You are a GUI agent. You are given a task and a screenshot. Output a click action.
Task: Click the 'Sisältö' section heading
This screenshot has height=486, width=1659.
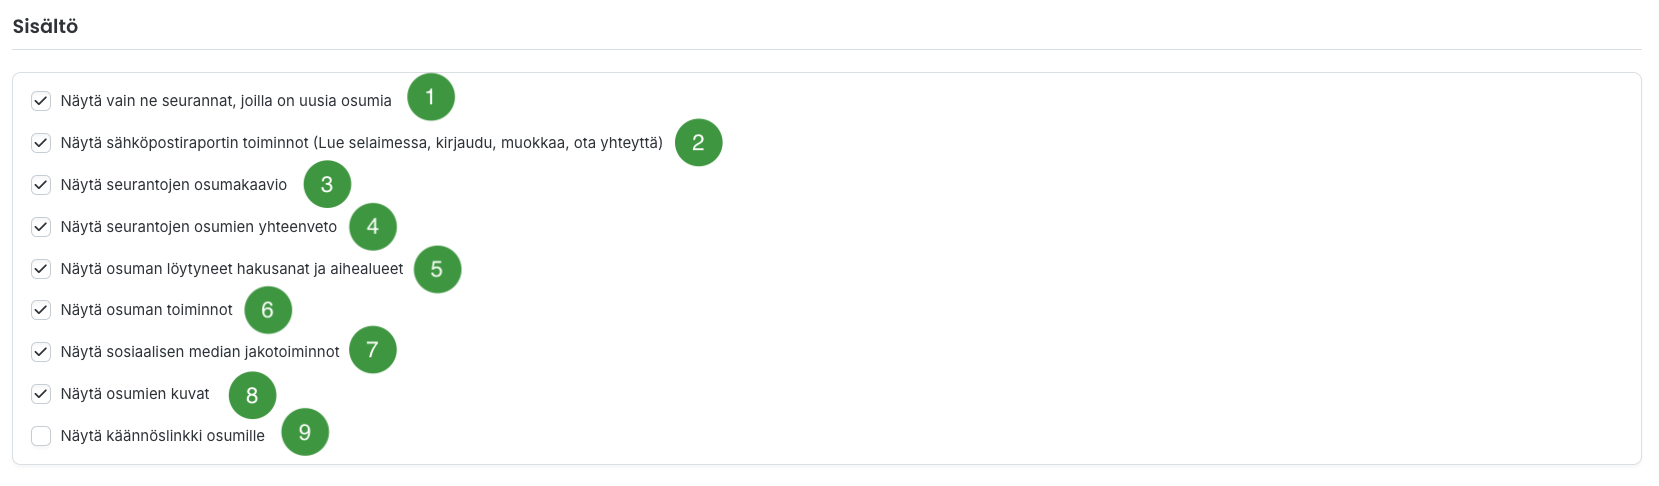coord(45,27)
